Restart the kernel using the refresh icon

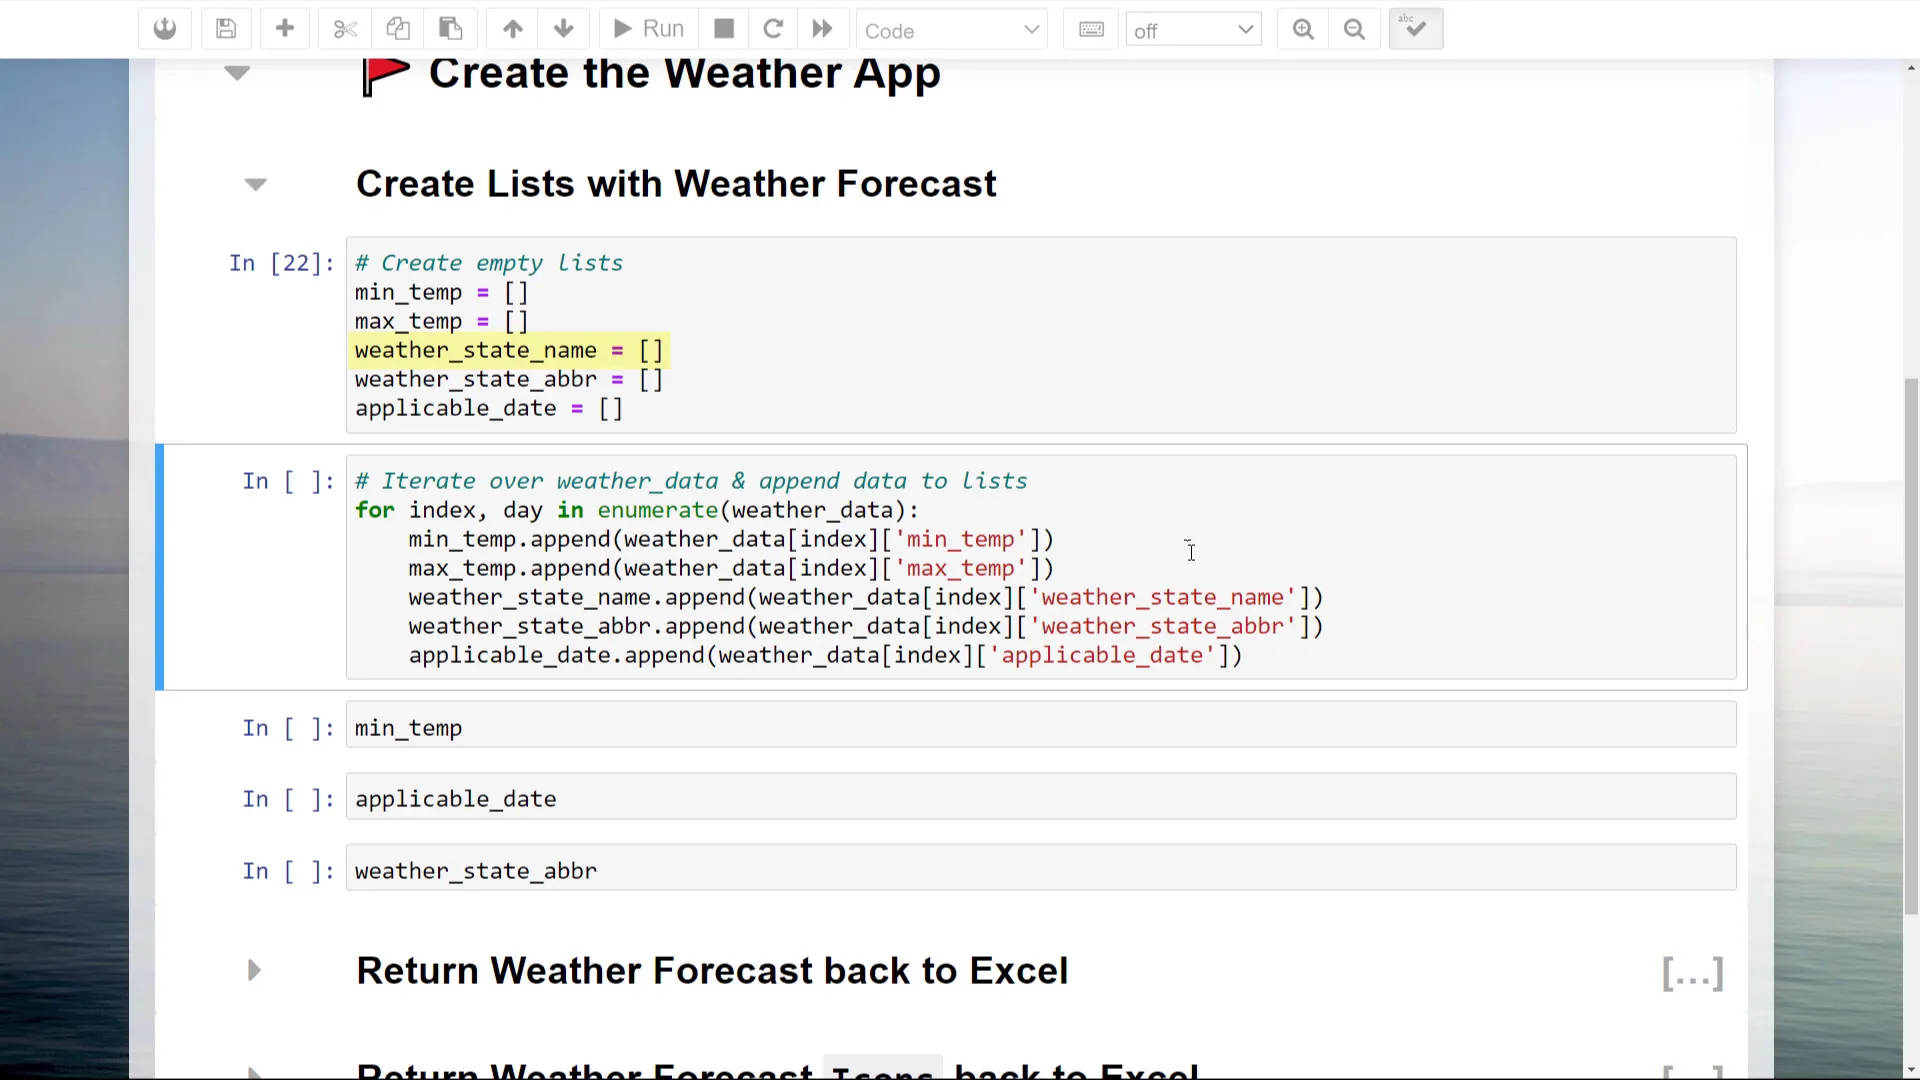[772, 29]
